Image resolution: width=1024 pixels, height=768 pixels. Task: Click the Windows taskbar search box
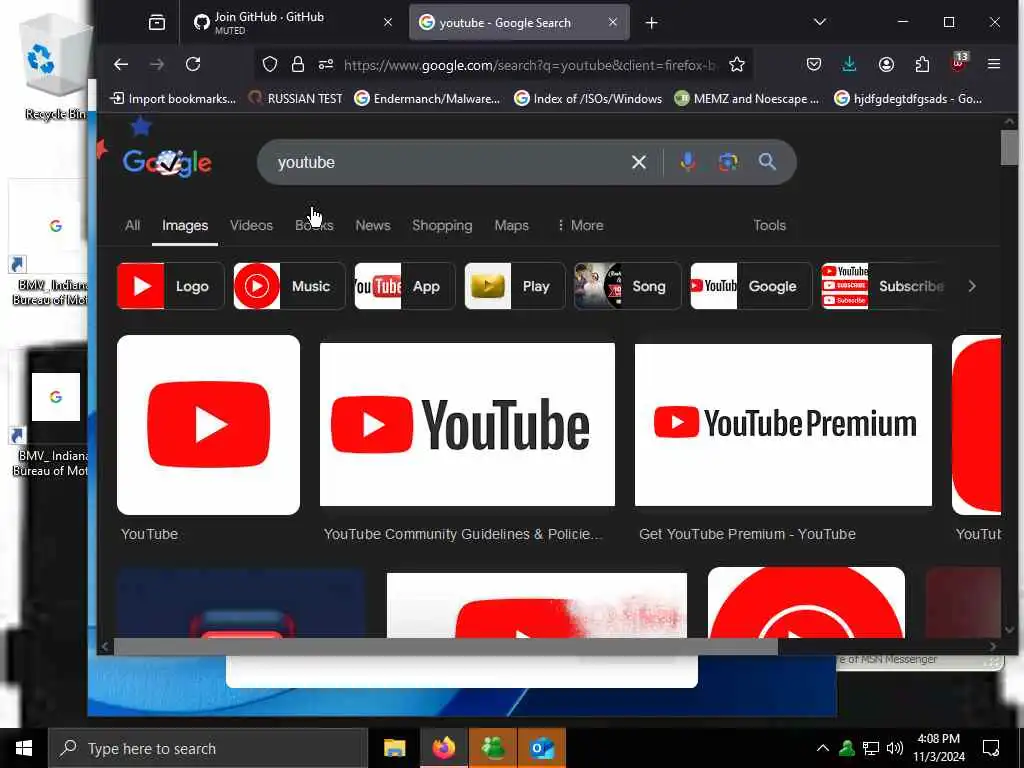[x=208, y=748]
